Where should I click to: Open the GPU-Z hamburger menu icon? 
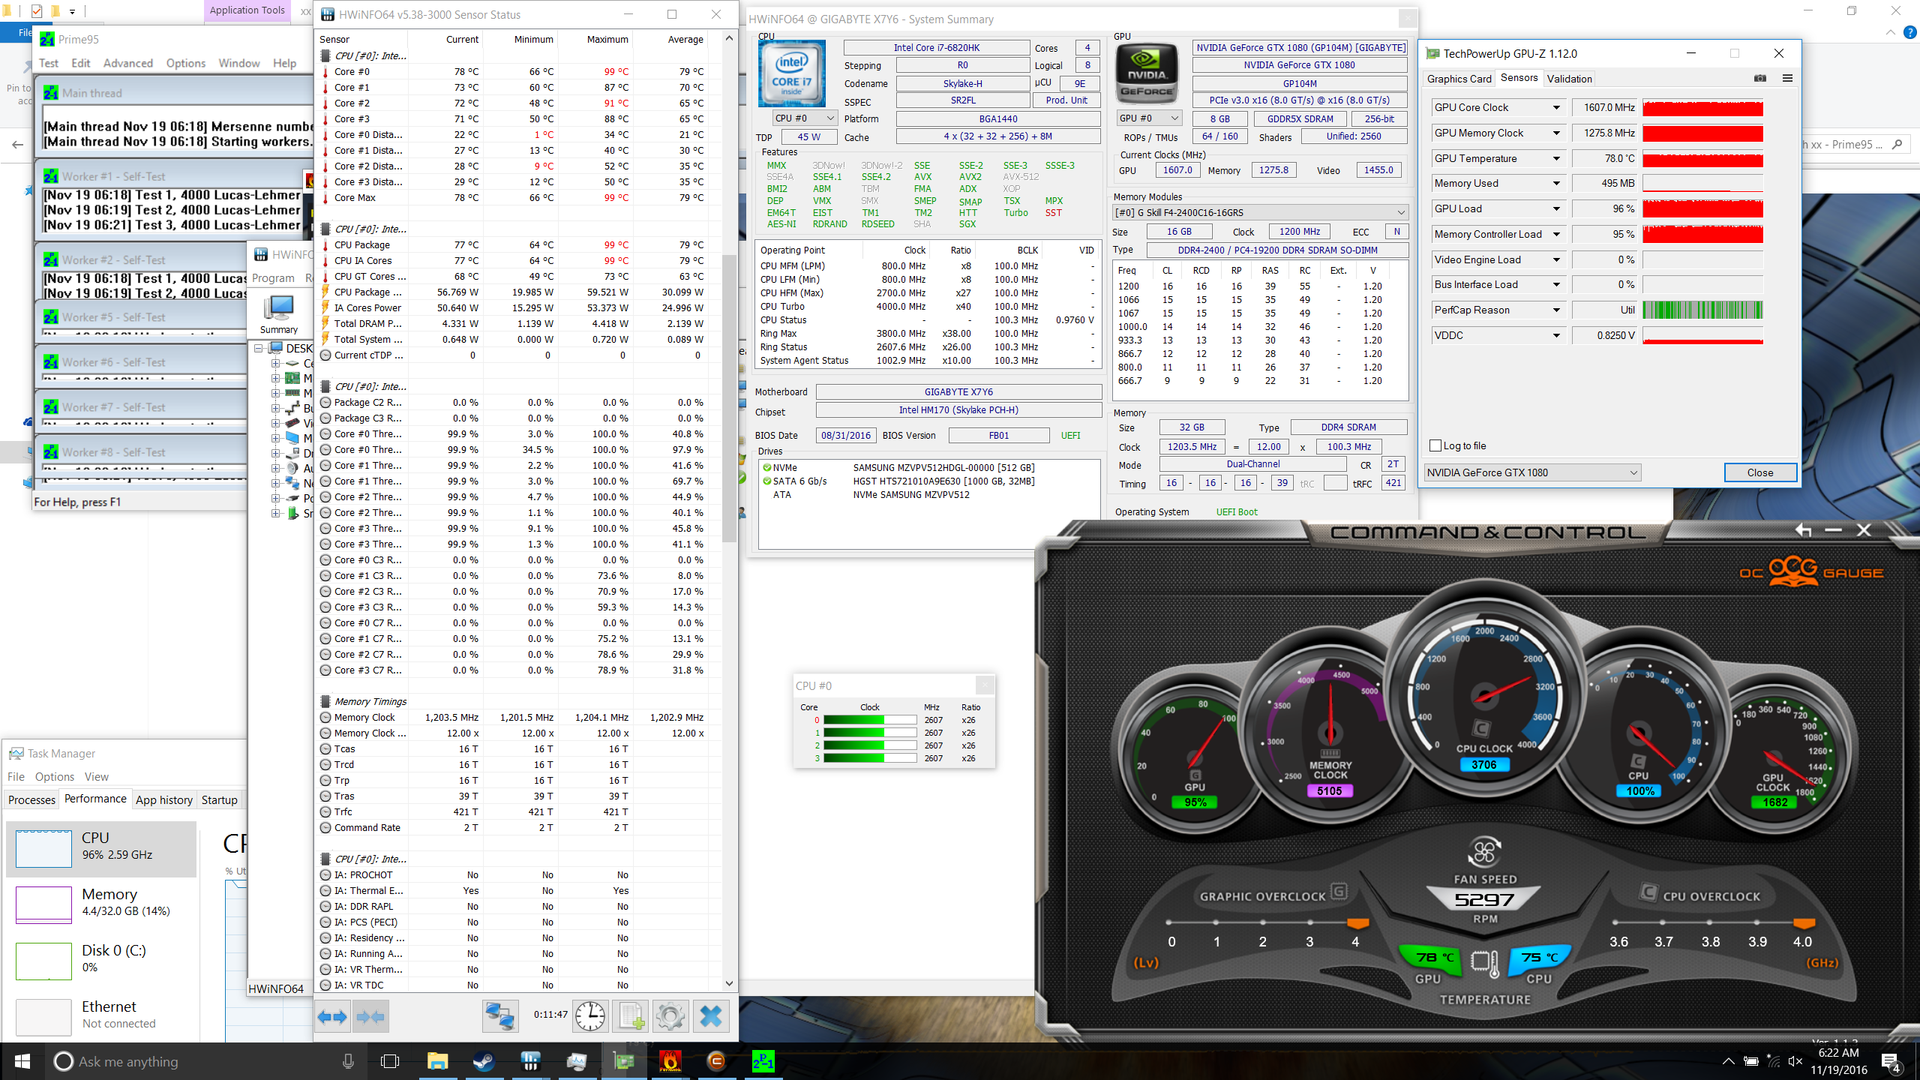[x=1787, y=78]
